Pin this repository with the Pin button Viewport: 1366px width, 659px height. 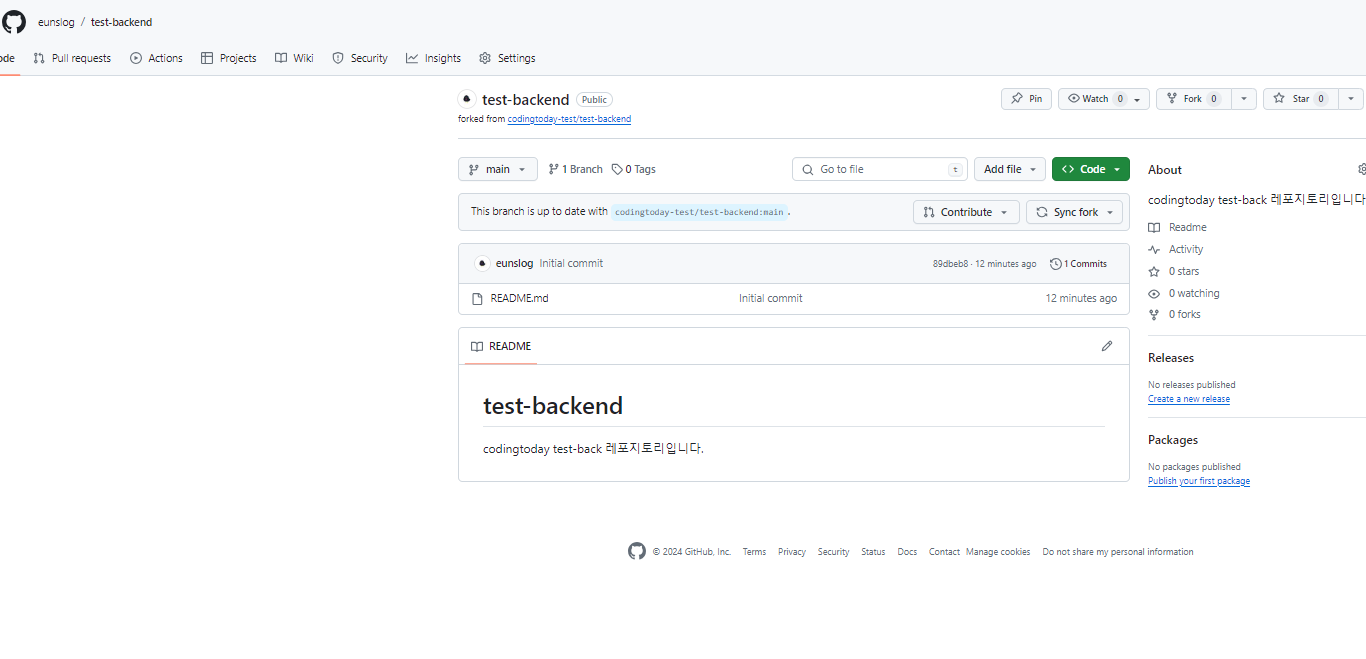(1026, 99)
